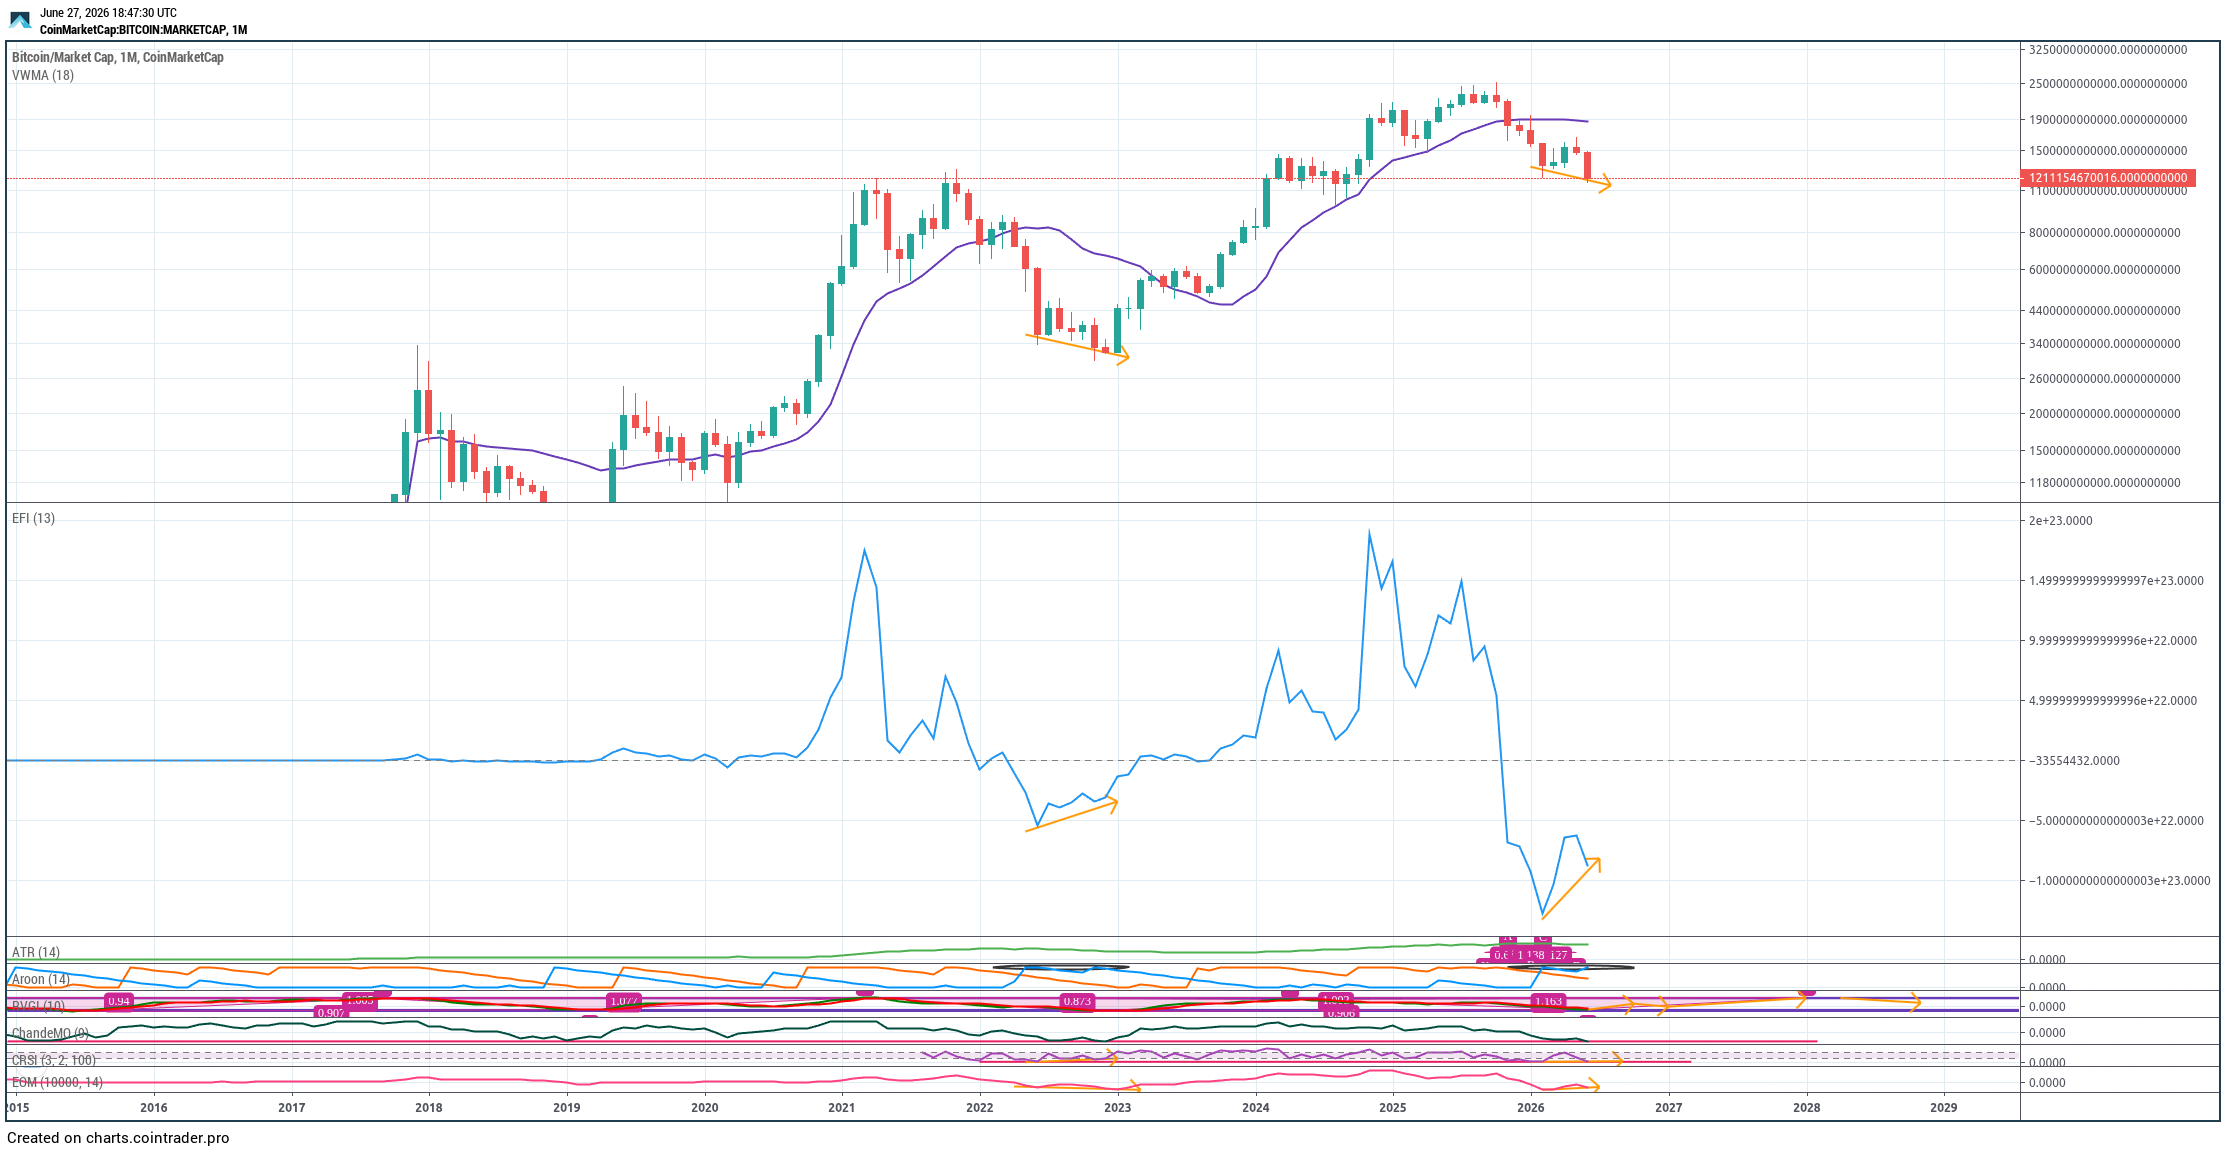2226x1152 pixels.
Task: Click the 3250000000000 price axis label
Action: point(2107,49)
